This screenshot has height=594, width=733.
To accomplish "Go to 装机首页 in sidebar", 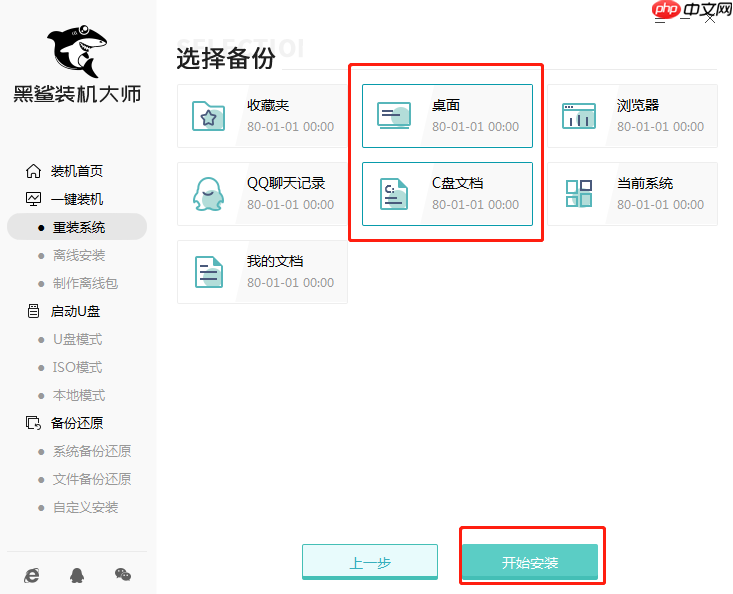I will (77, 171).
